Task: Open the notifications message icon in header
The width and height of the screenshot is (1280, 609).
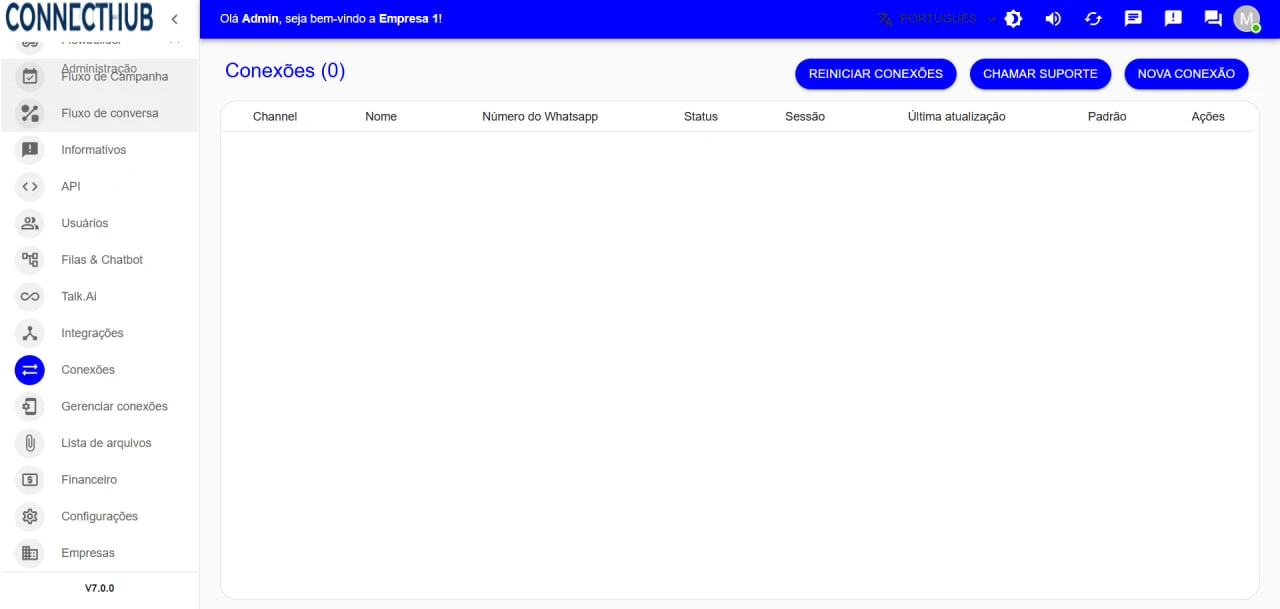Action: [1133, 19]
